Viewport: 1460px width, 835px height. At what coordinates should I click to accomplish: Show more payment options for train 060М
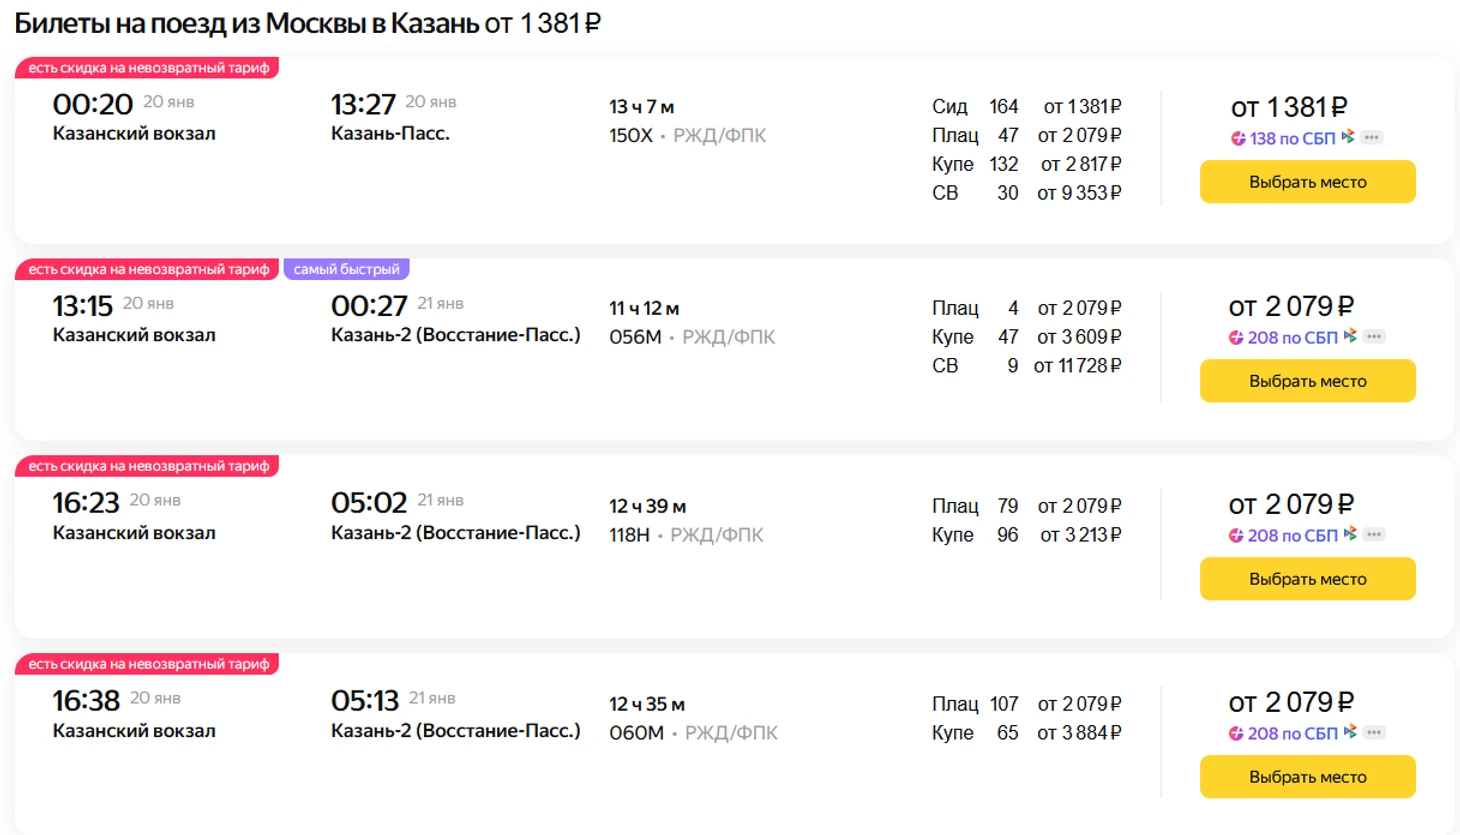1374,732
